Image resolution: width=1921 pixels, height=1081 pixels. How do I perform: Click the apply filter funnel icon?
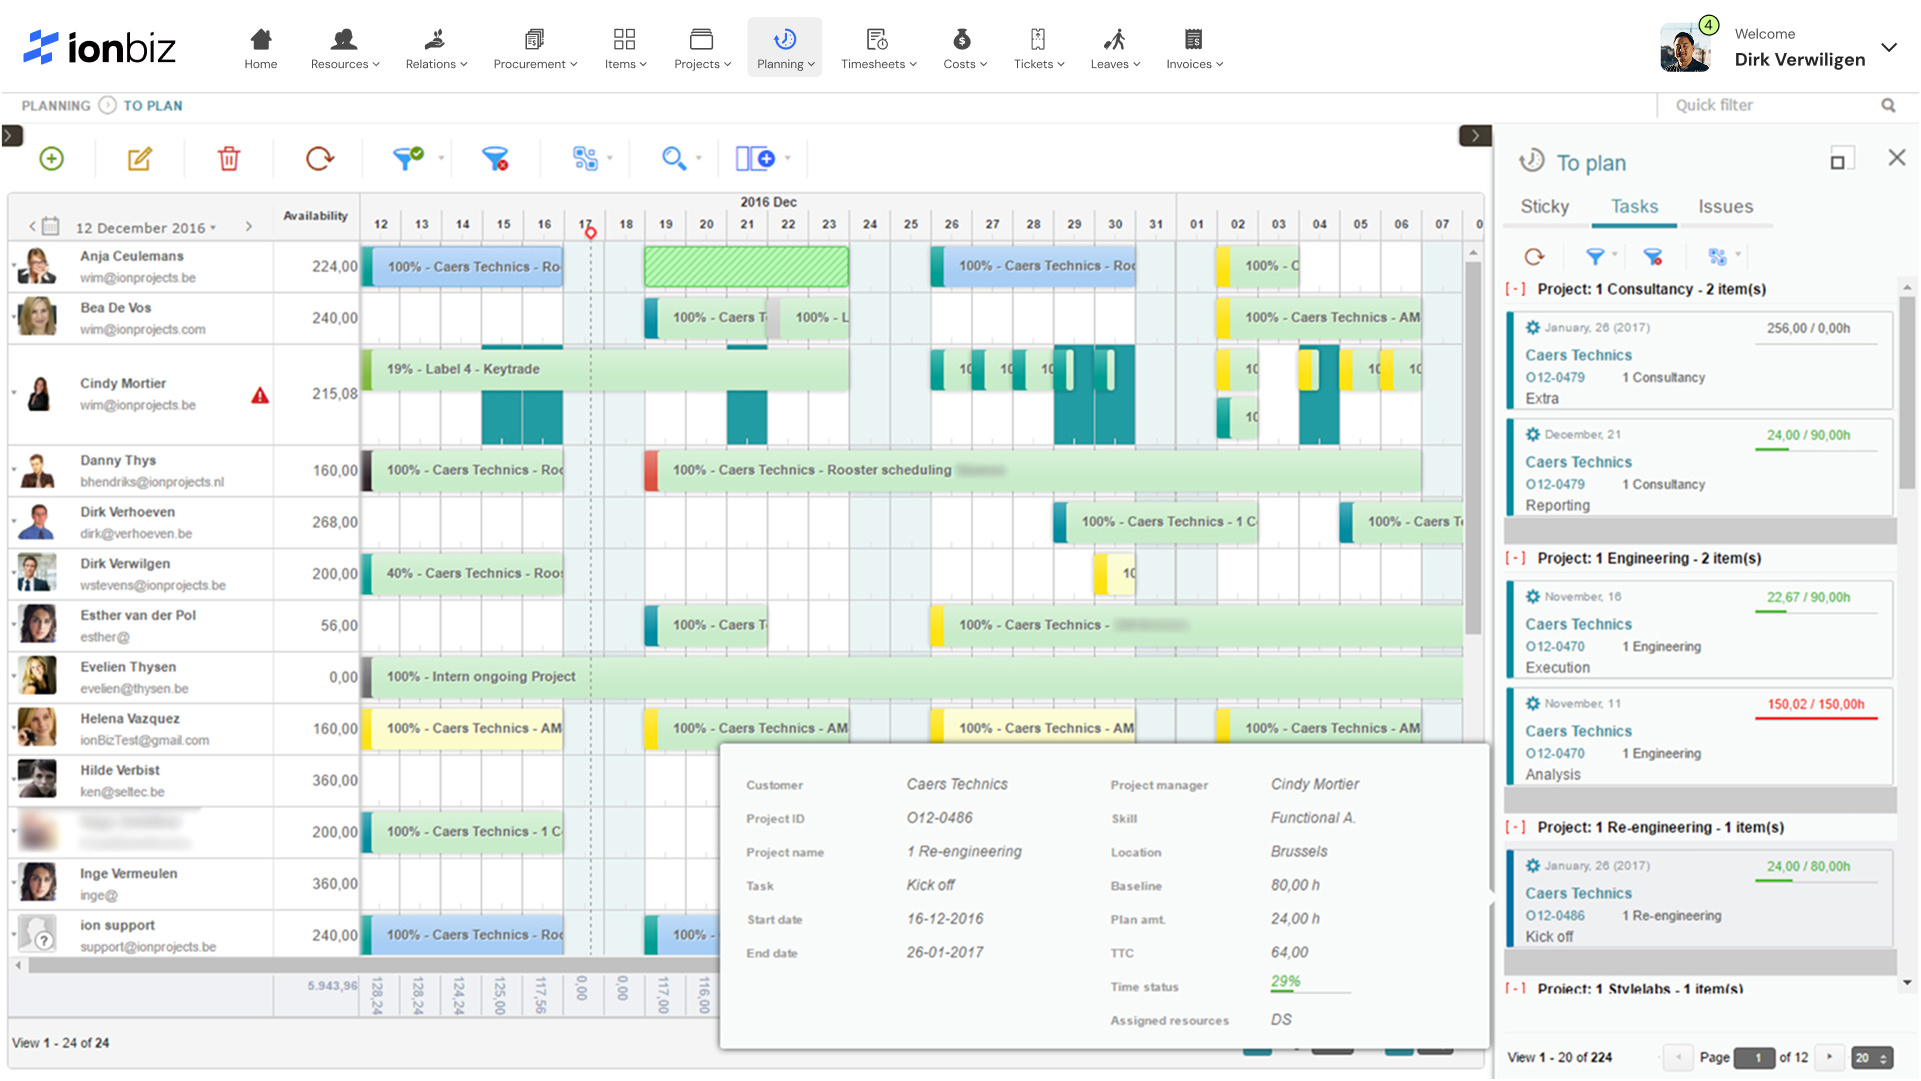point(408,158)
